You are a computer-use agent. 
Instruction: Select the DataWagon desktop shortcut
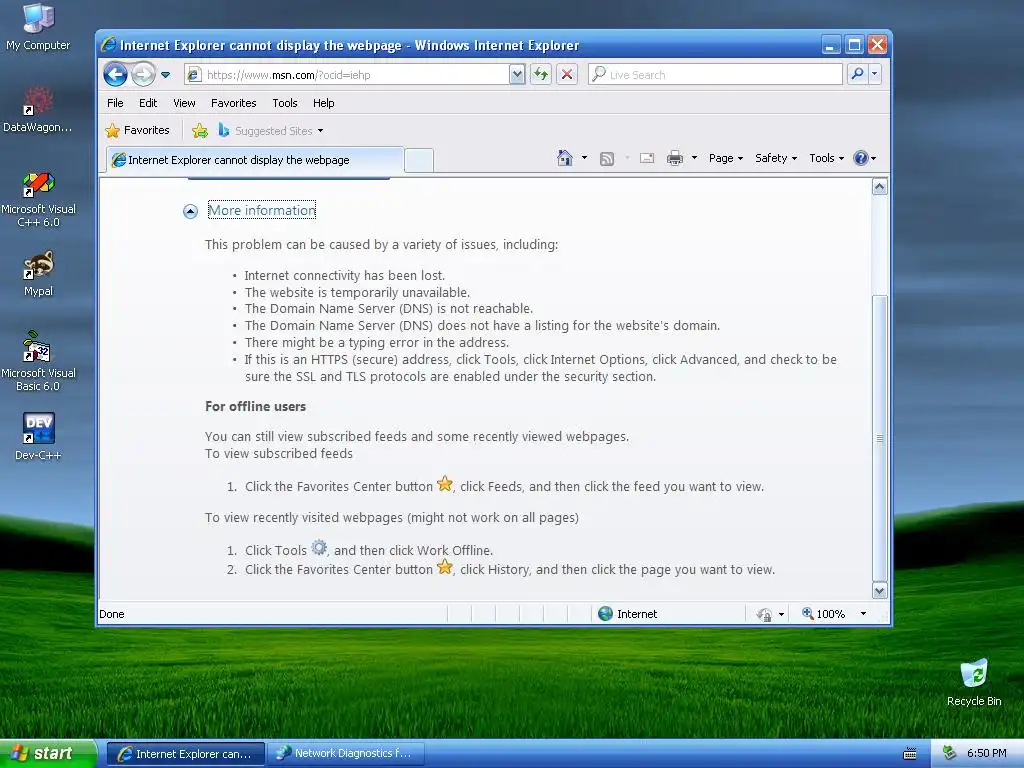[x=38, y=110]
